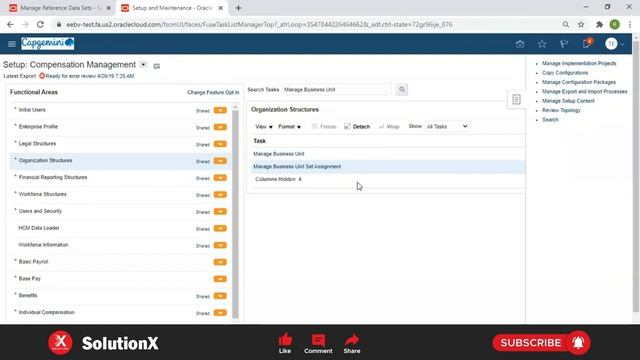Click the page vertical scrollbar
The height and width of the screenshot is (360, 640).
point(636,176)
